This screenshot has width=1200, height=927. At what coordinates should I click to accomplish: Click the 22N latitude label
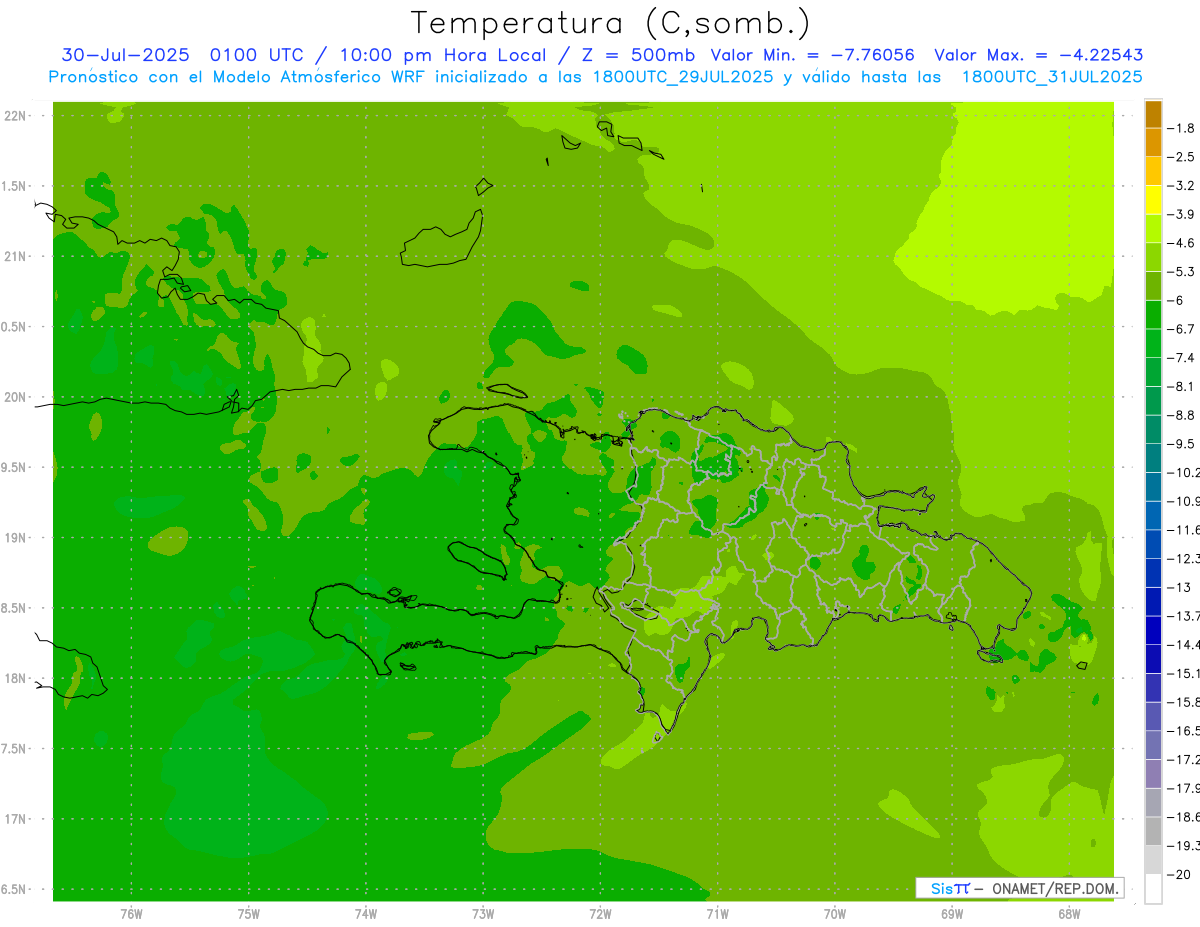16,115
